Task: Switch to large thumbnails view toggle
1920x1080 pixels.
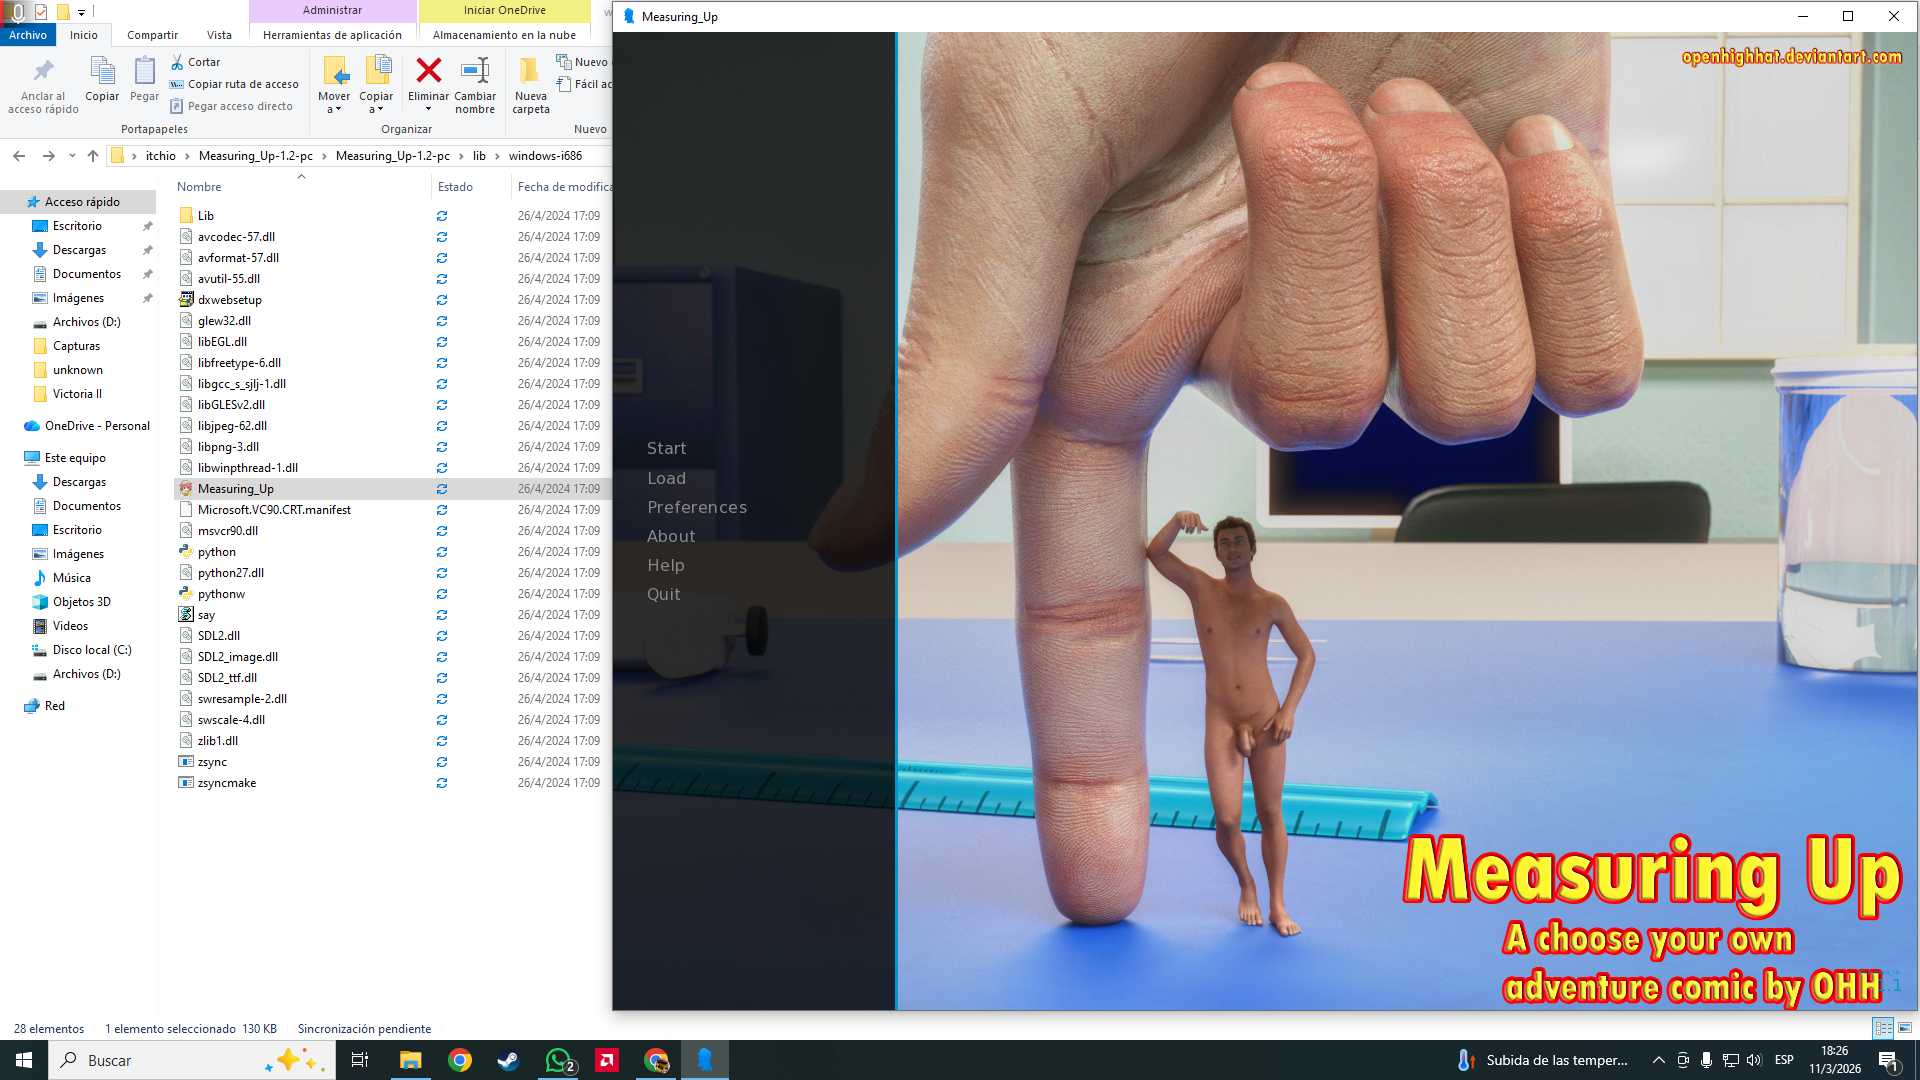Action: tap(1905, 1028)
